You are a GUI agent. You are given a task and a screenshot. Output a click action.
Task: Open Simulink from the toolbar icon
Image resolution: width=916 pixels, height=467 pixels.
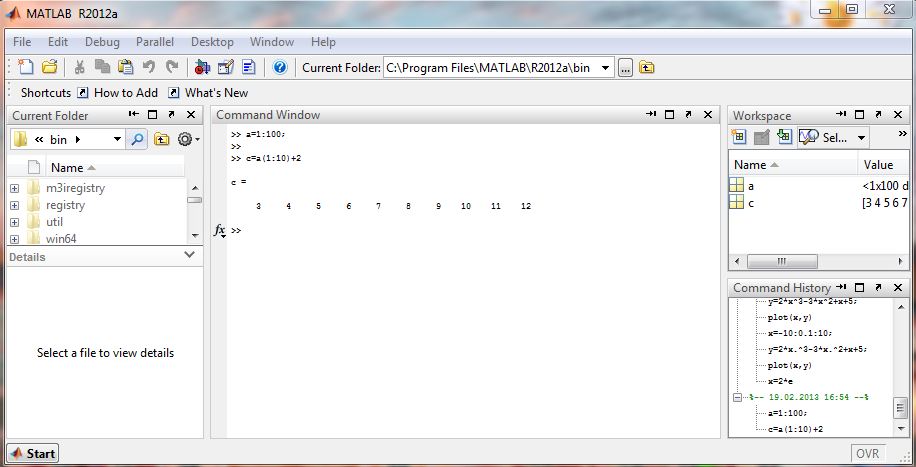pyautogui.click(x=202, y=67)
